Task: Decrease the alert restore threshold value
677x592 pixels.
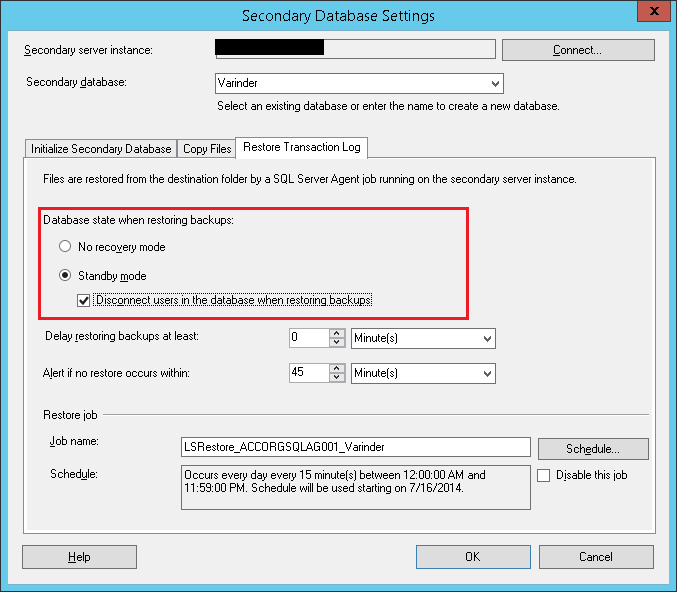Action: point(337,378)
